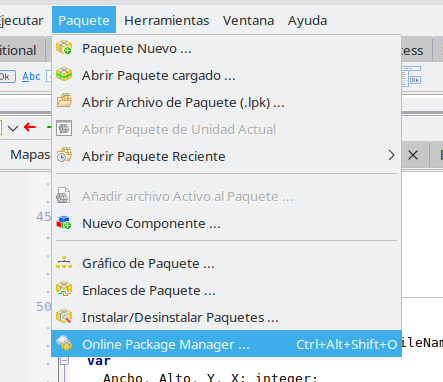Viewport: 443px width, 382px height.
Task: Choose Instalar/Desinstalar Paquetes entry
Action: click(226, 317)
